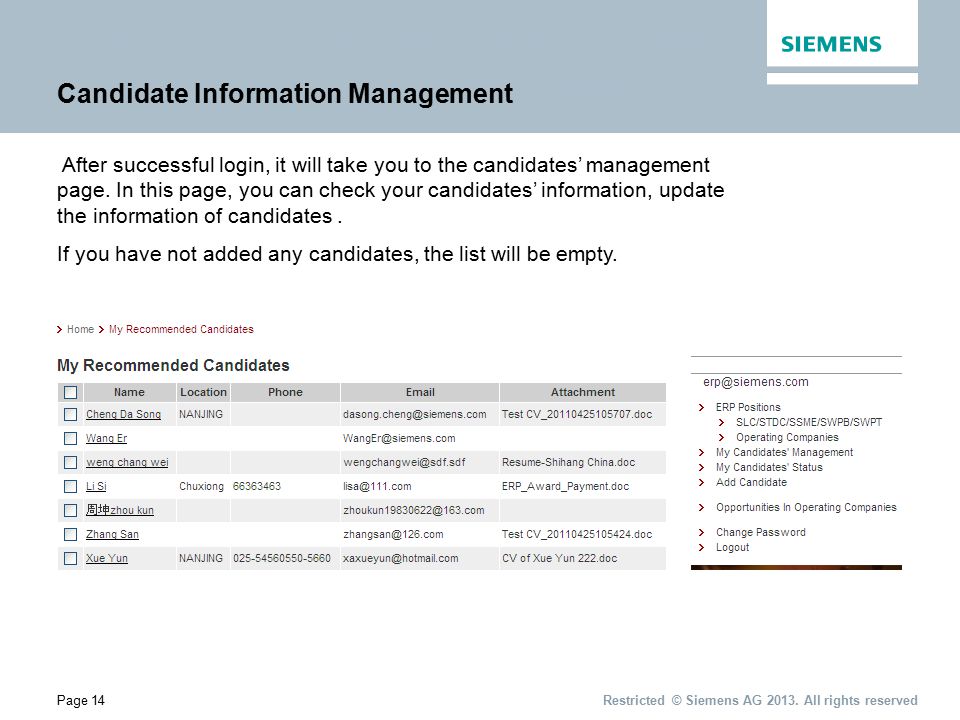
Task: Click the arrow icon beside ERP Positions
Action: [x=702, y=408]
